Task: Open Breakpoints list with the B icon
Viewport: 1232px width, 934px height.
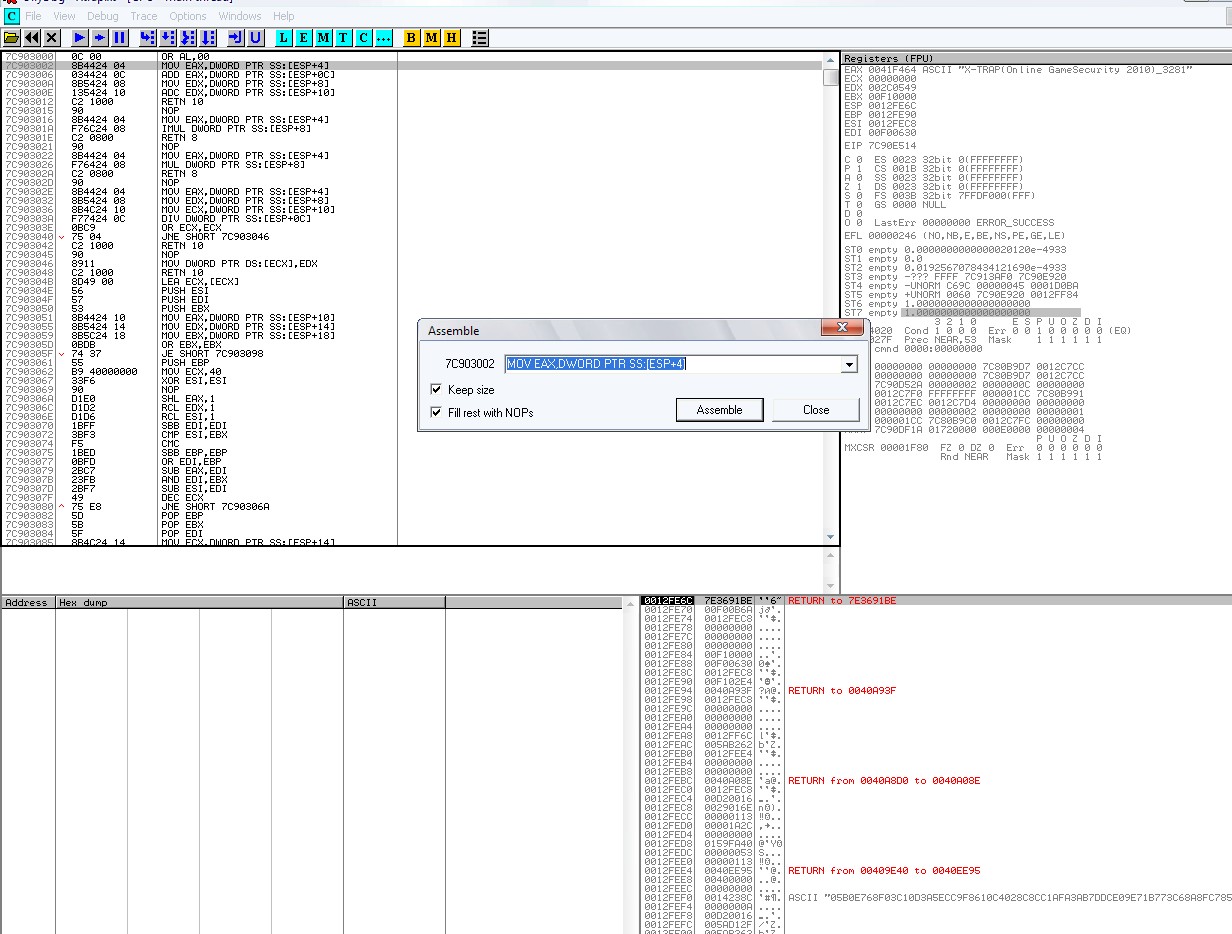Action: pyautogui.click(x=412, y=38)
